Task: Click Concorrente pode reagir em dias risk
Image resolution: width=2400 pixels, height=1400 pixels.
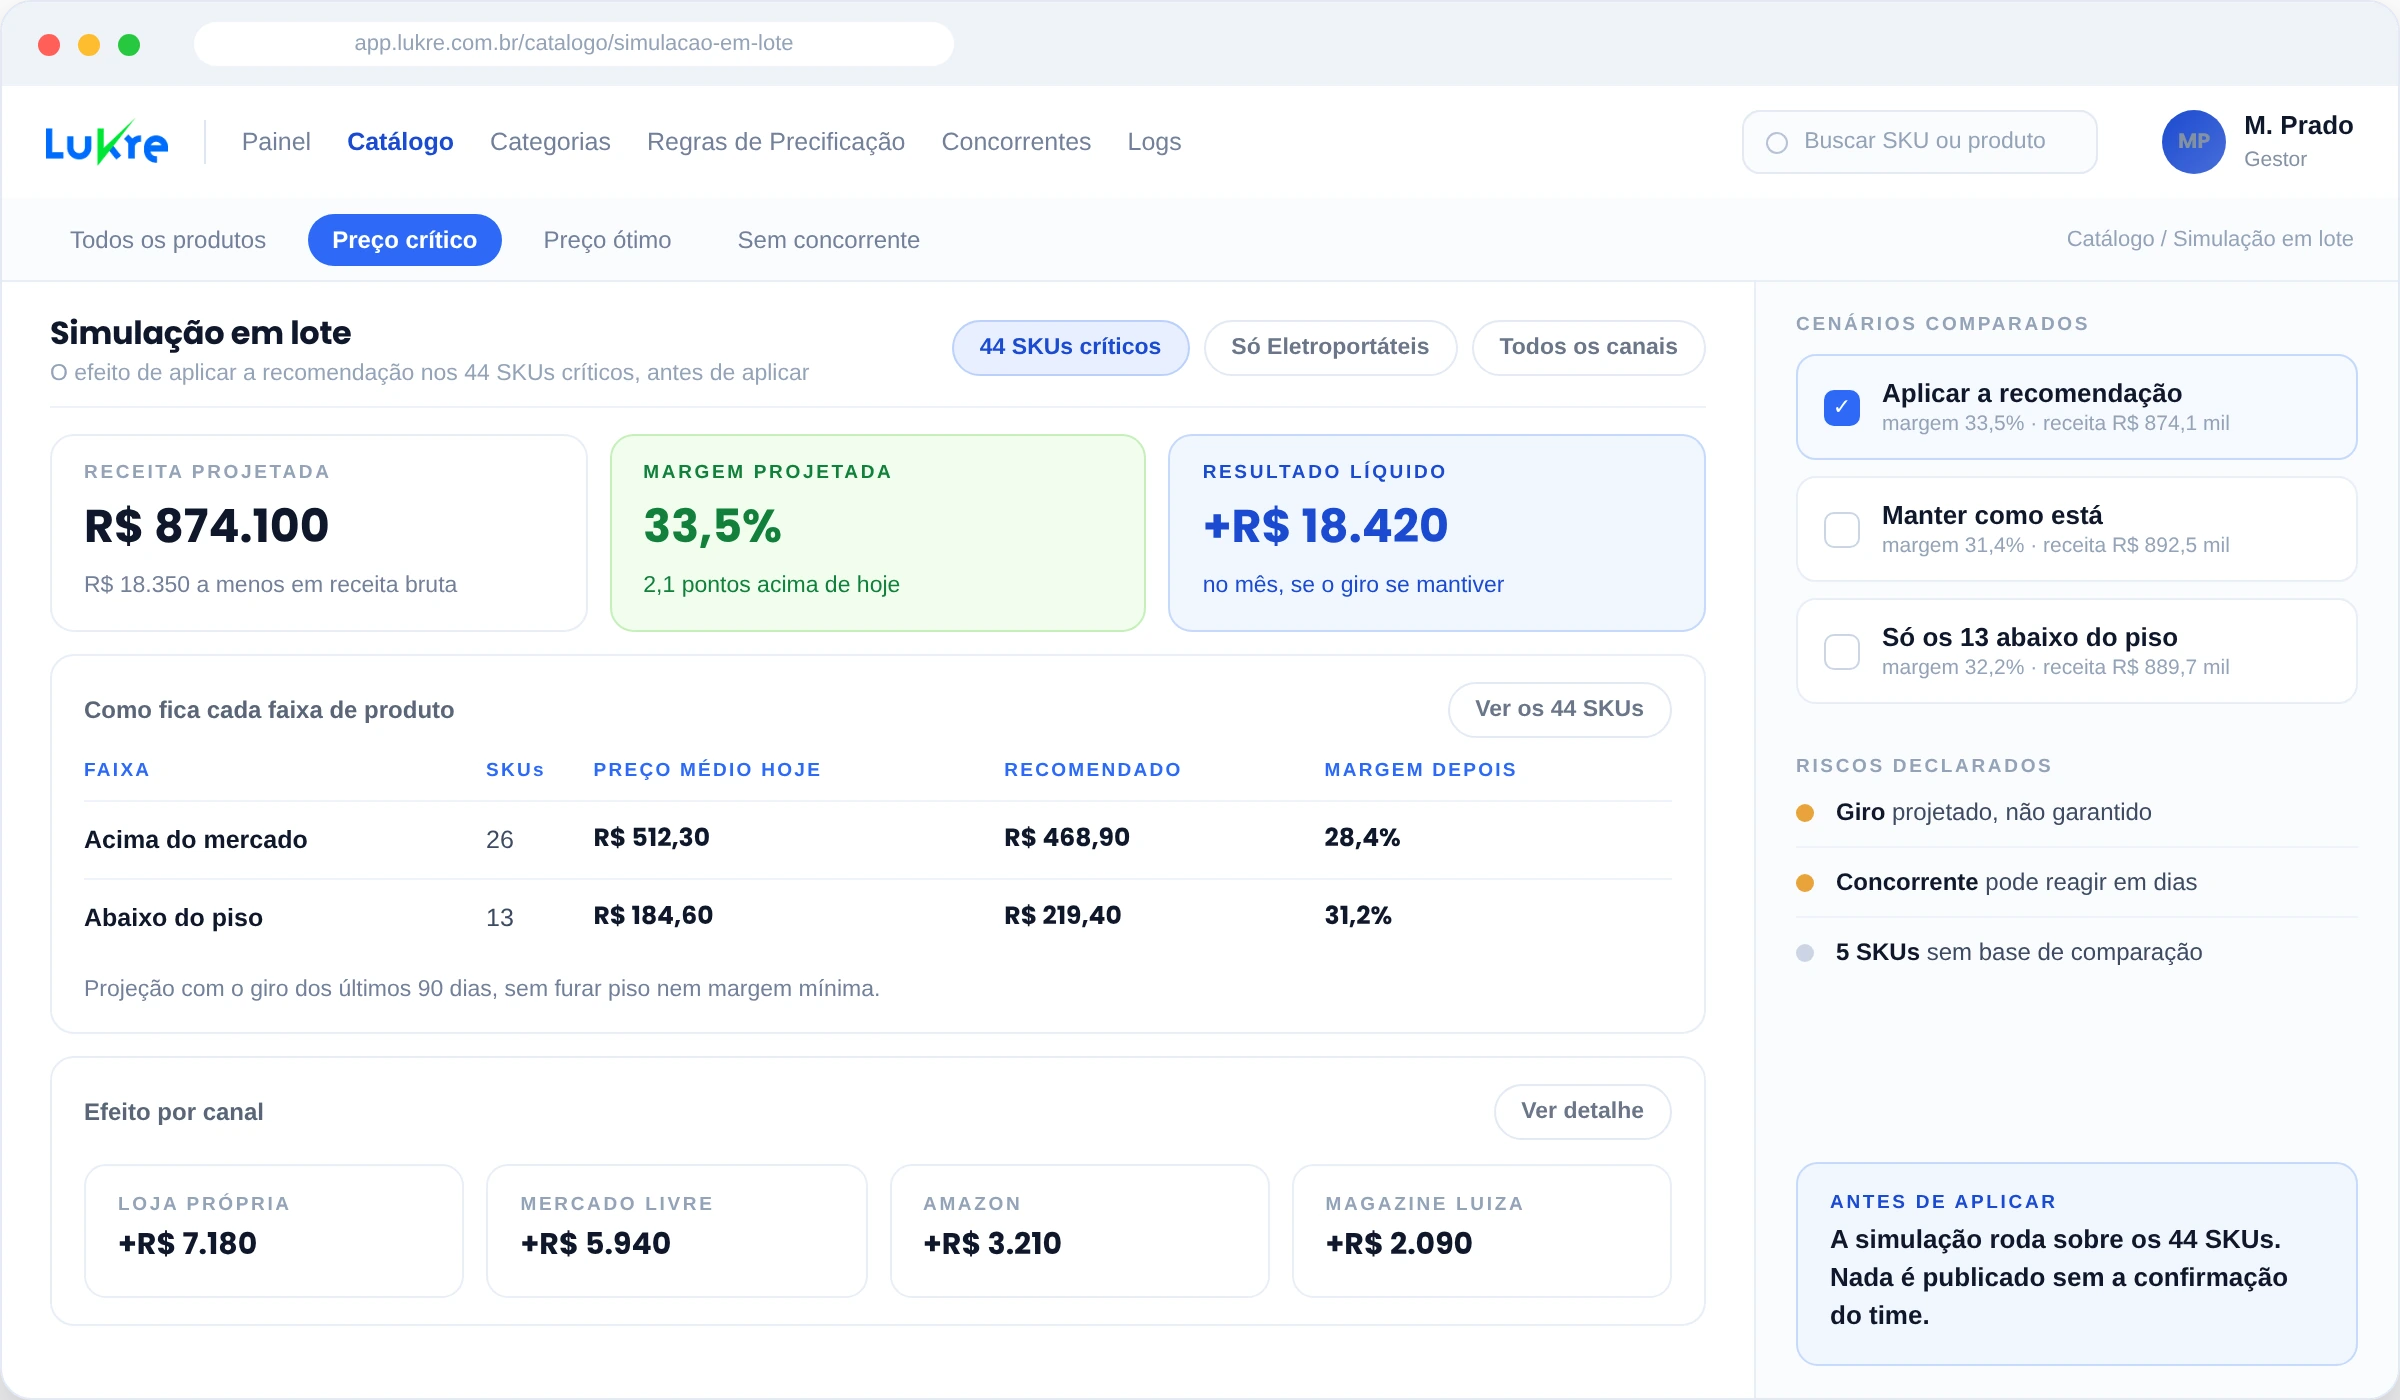Action: pos(2076,882)
